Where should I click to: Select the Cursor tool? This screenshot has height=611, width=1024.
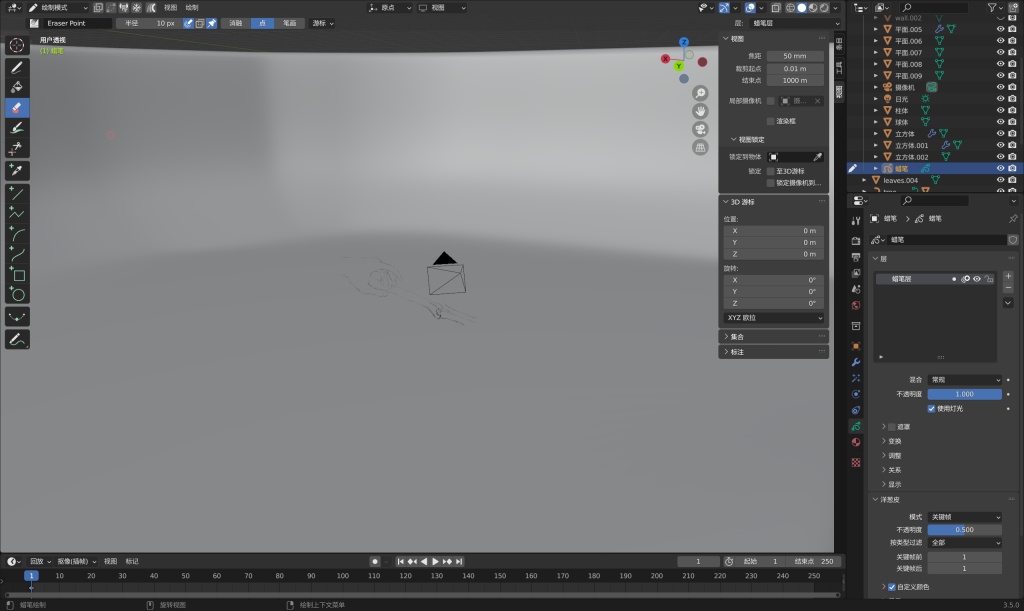tap(18, 45)
